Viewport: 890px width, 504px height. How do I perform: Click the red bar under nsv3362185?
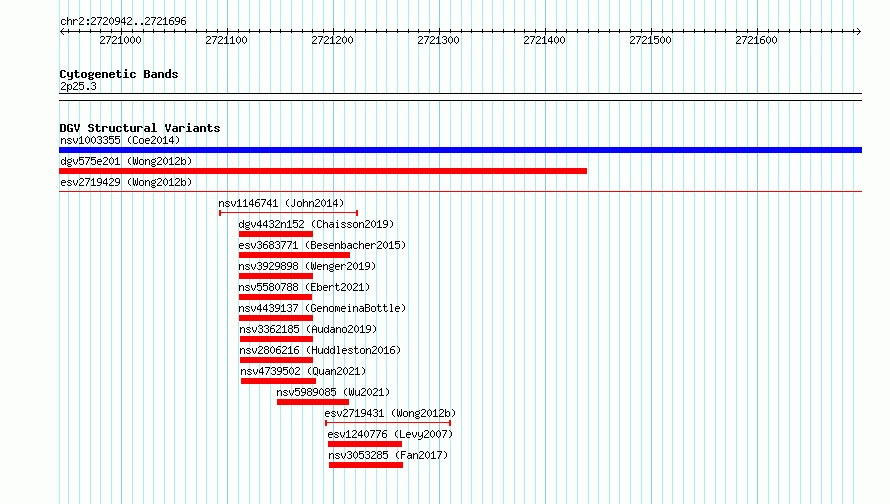click(276, 339)
